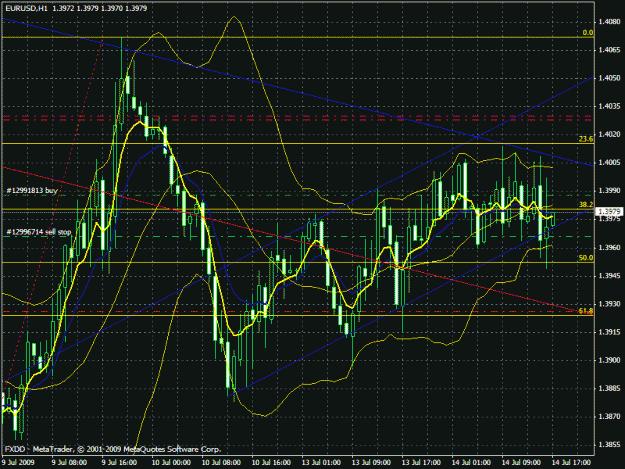
Task: Click the 10 Jul 16:00 time label
Action: click(x=271, y=463)
